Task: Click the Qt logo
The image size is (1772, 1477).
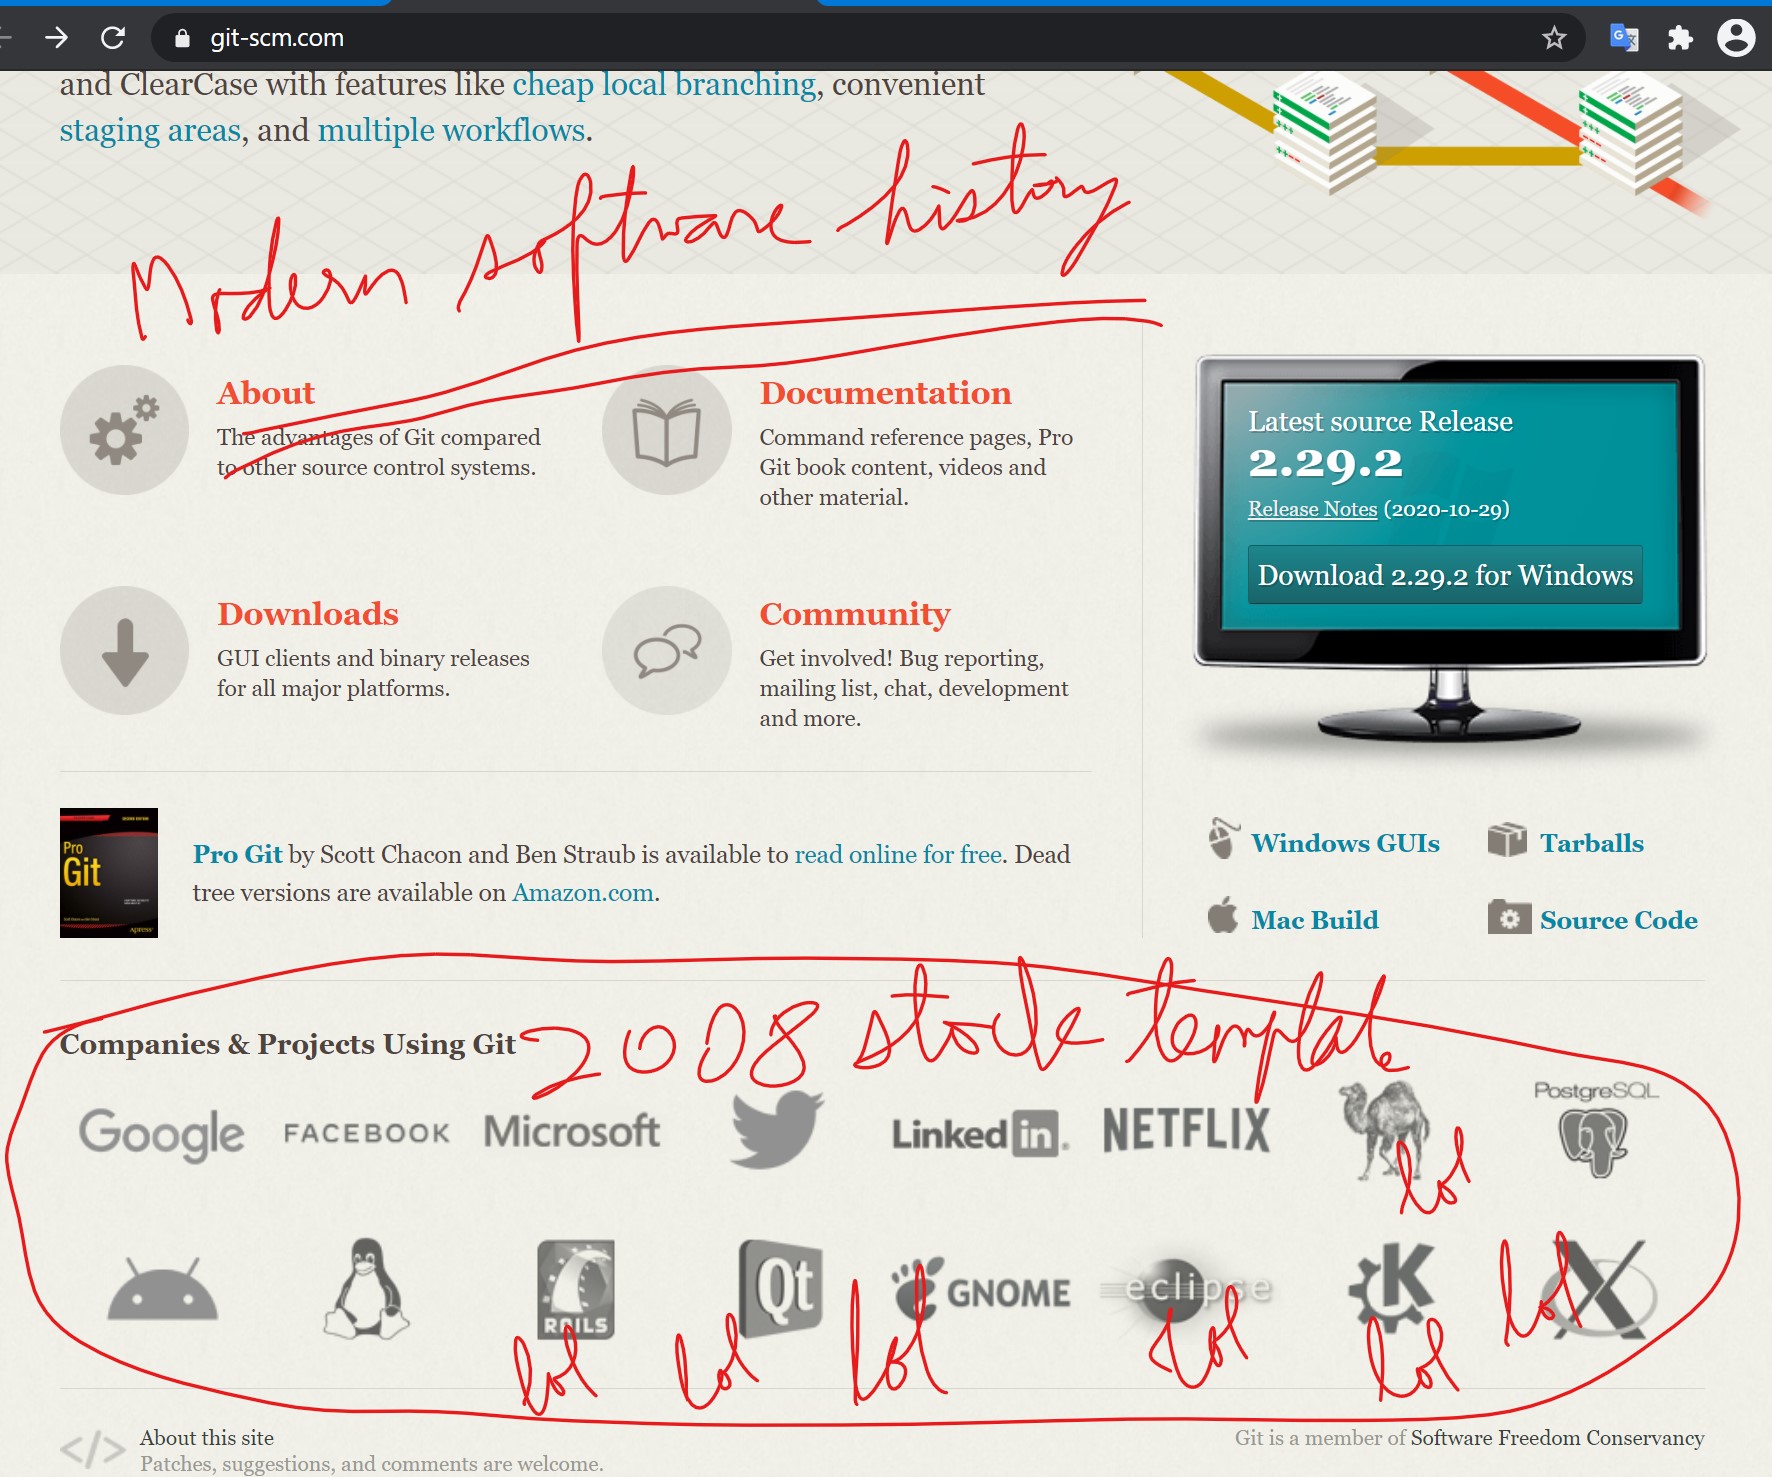Action: tap(781, 1288)
